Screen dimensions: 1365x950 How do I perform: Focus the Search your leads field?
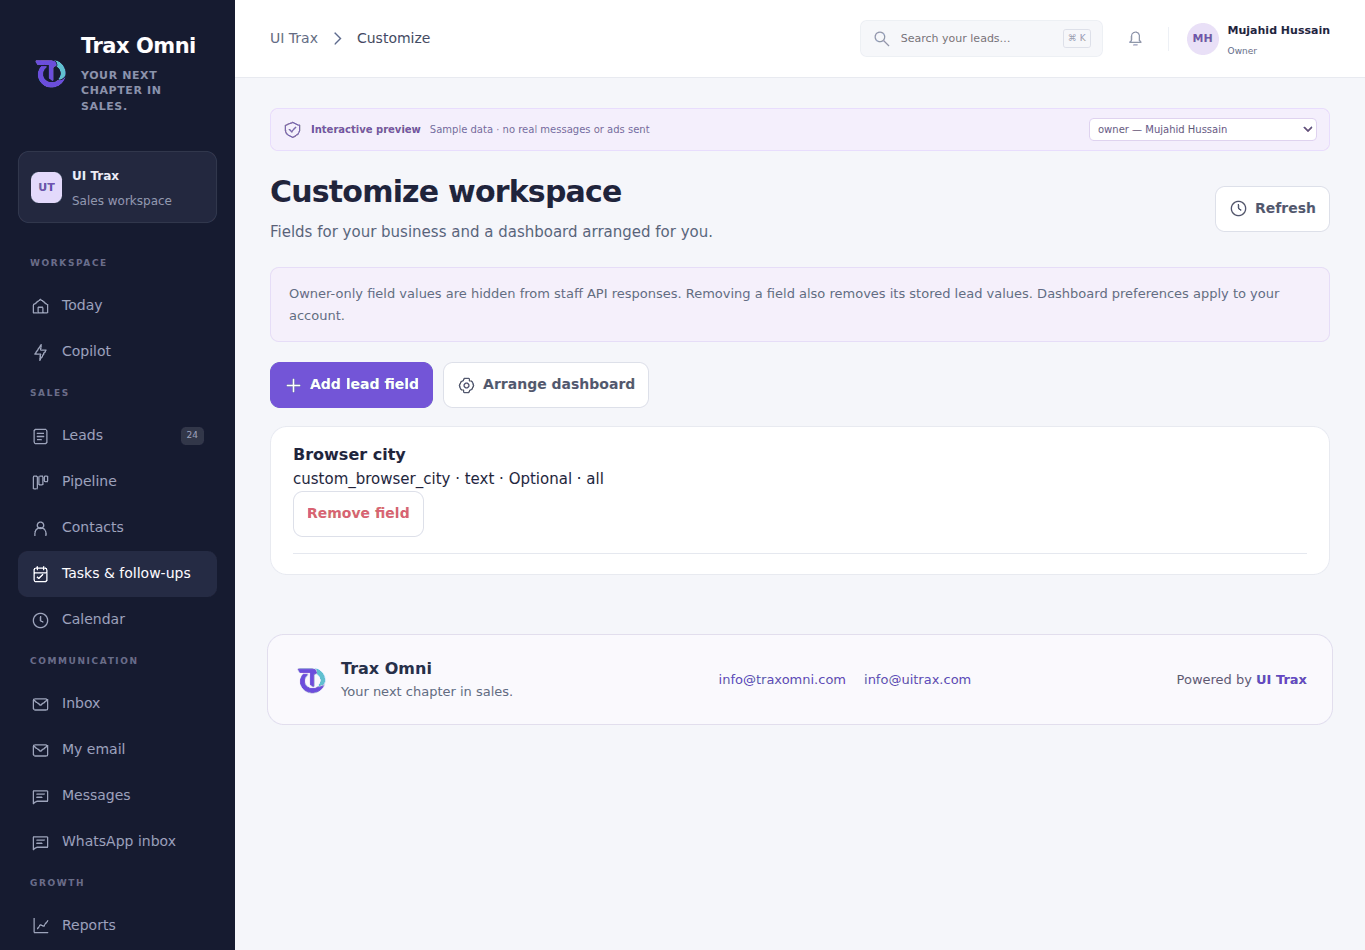coord(981,39)
